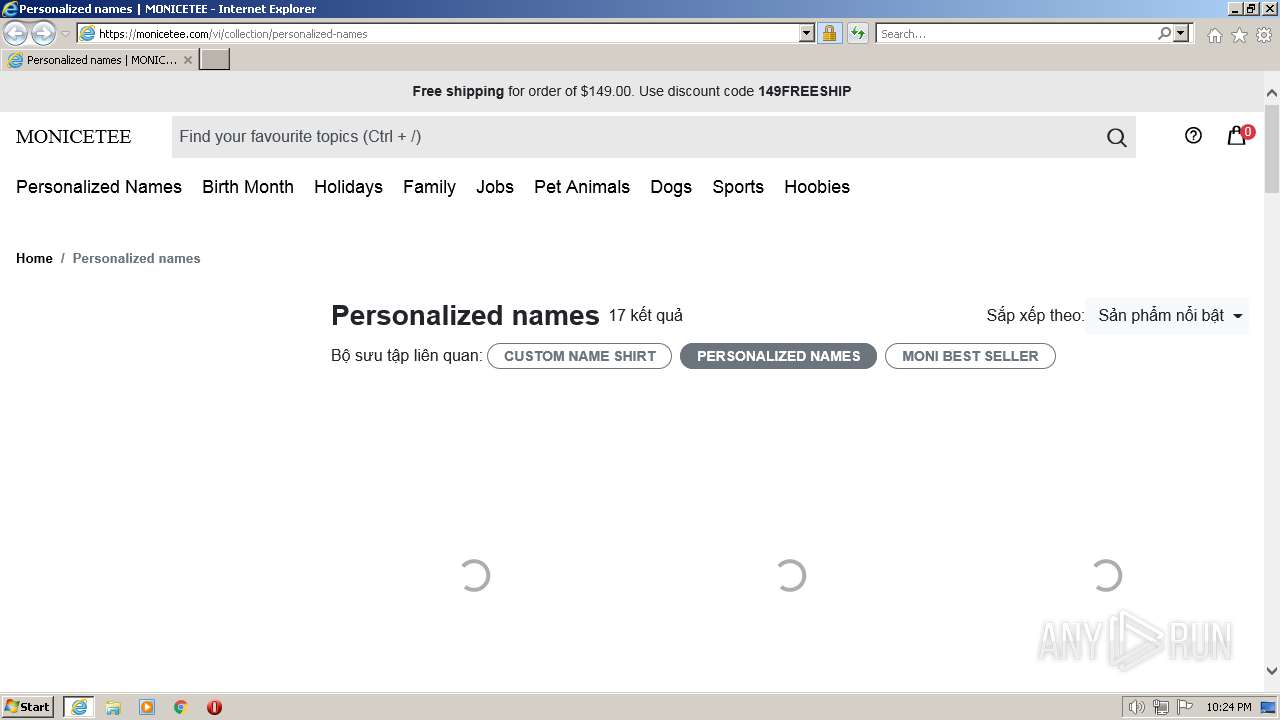Viewport: 1280px width, 720px height.
Task: Click the Free shipping banner text
Action: pyautogui.click(x=632, y=91)
